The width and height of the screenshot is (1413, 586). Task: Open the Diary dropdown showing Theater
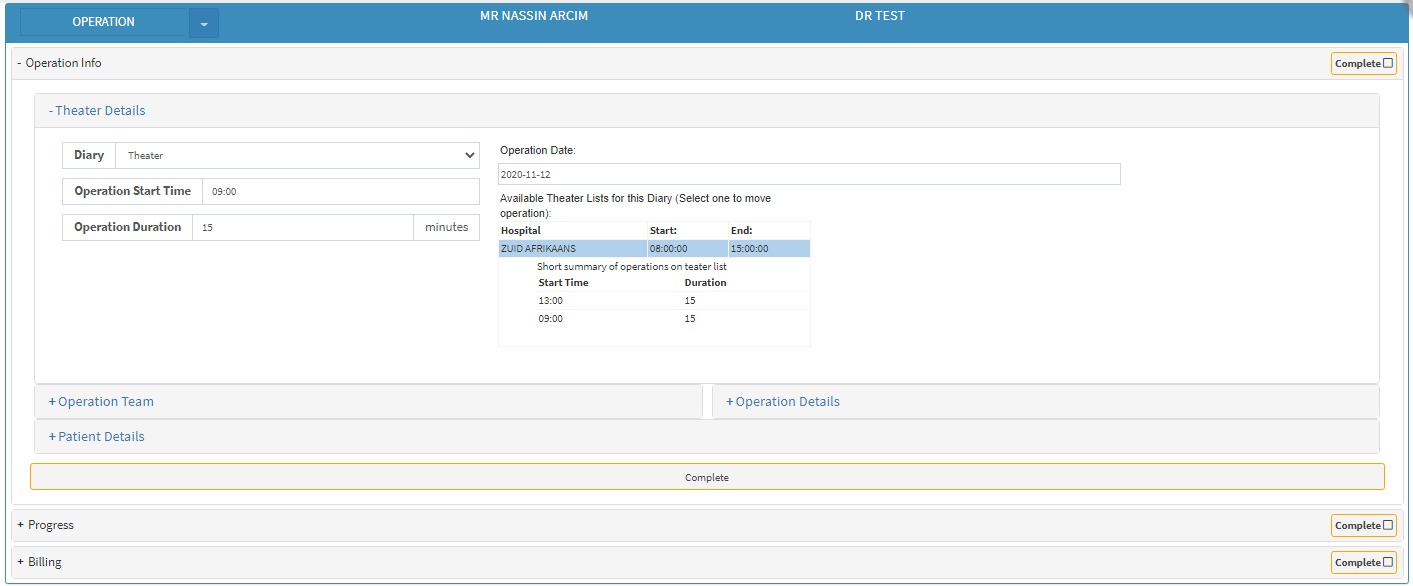[298, 155]
